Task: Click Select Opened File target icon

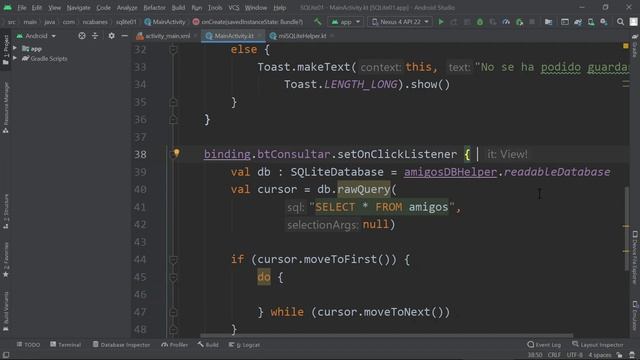Action: [82, 36]
